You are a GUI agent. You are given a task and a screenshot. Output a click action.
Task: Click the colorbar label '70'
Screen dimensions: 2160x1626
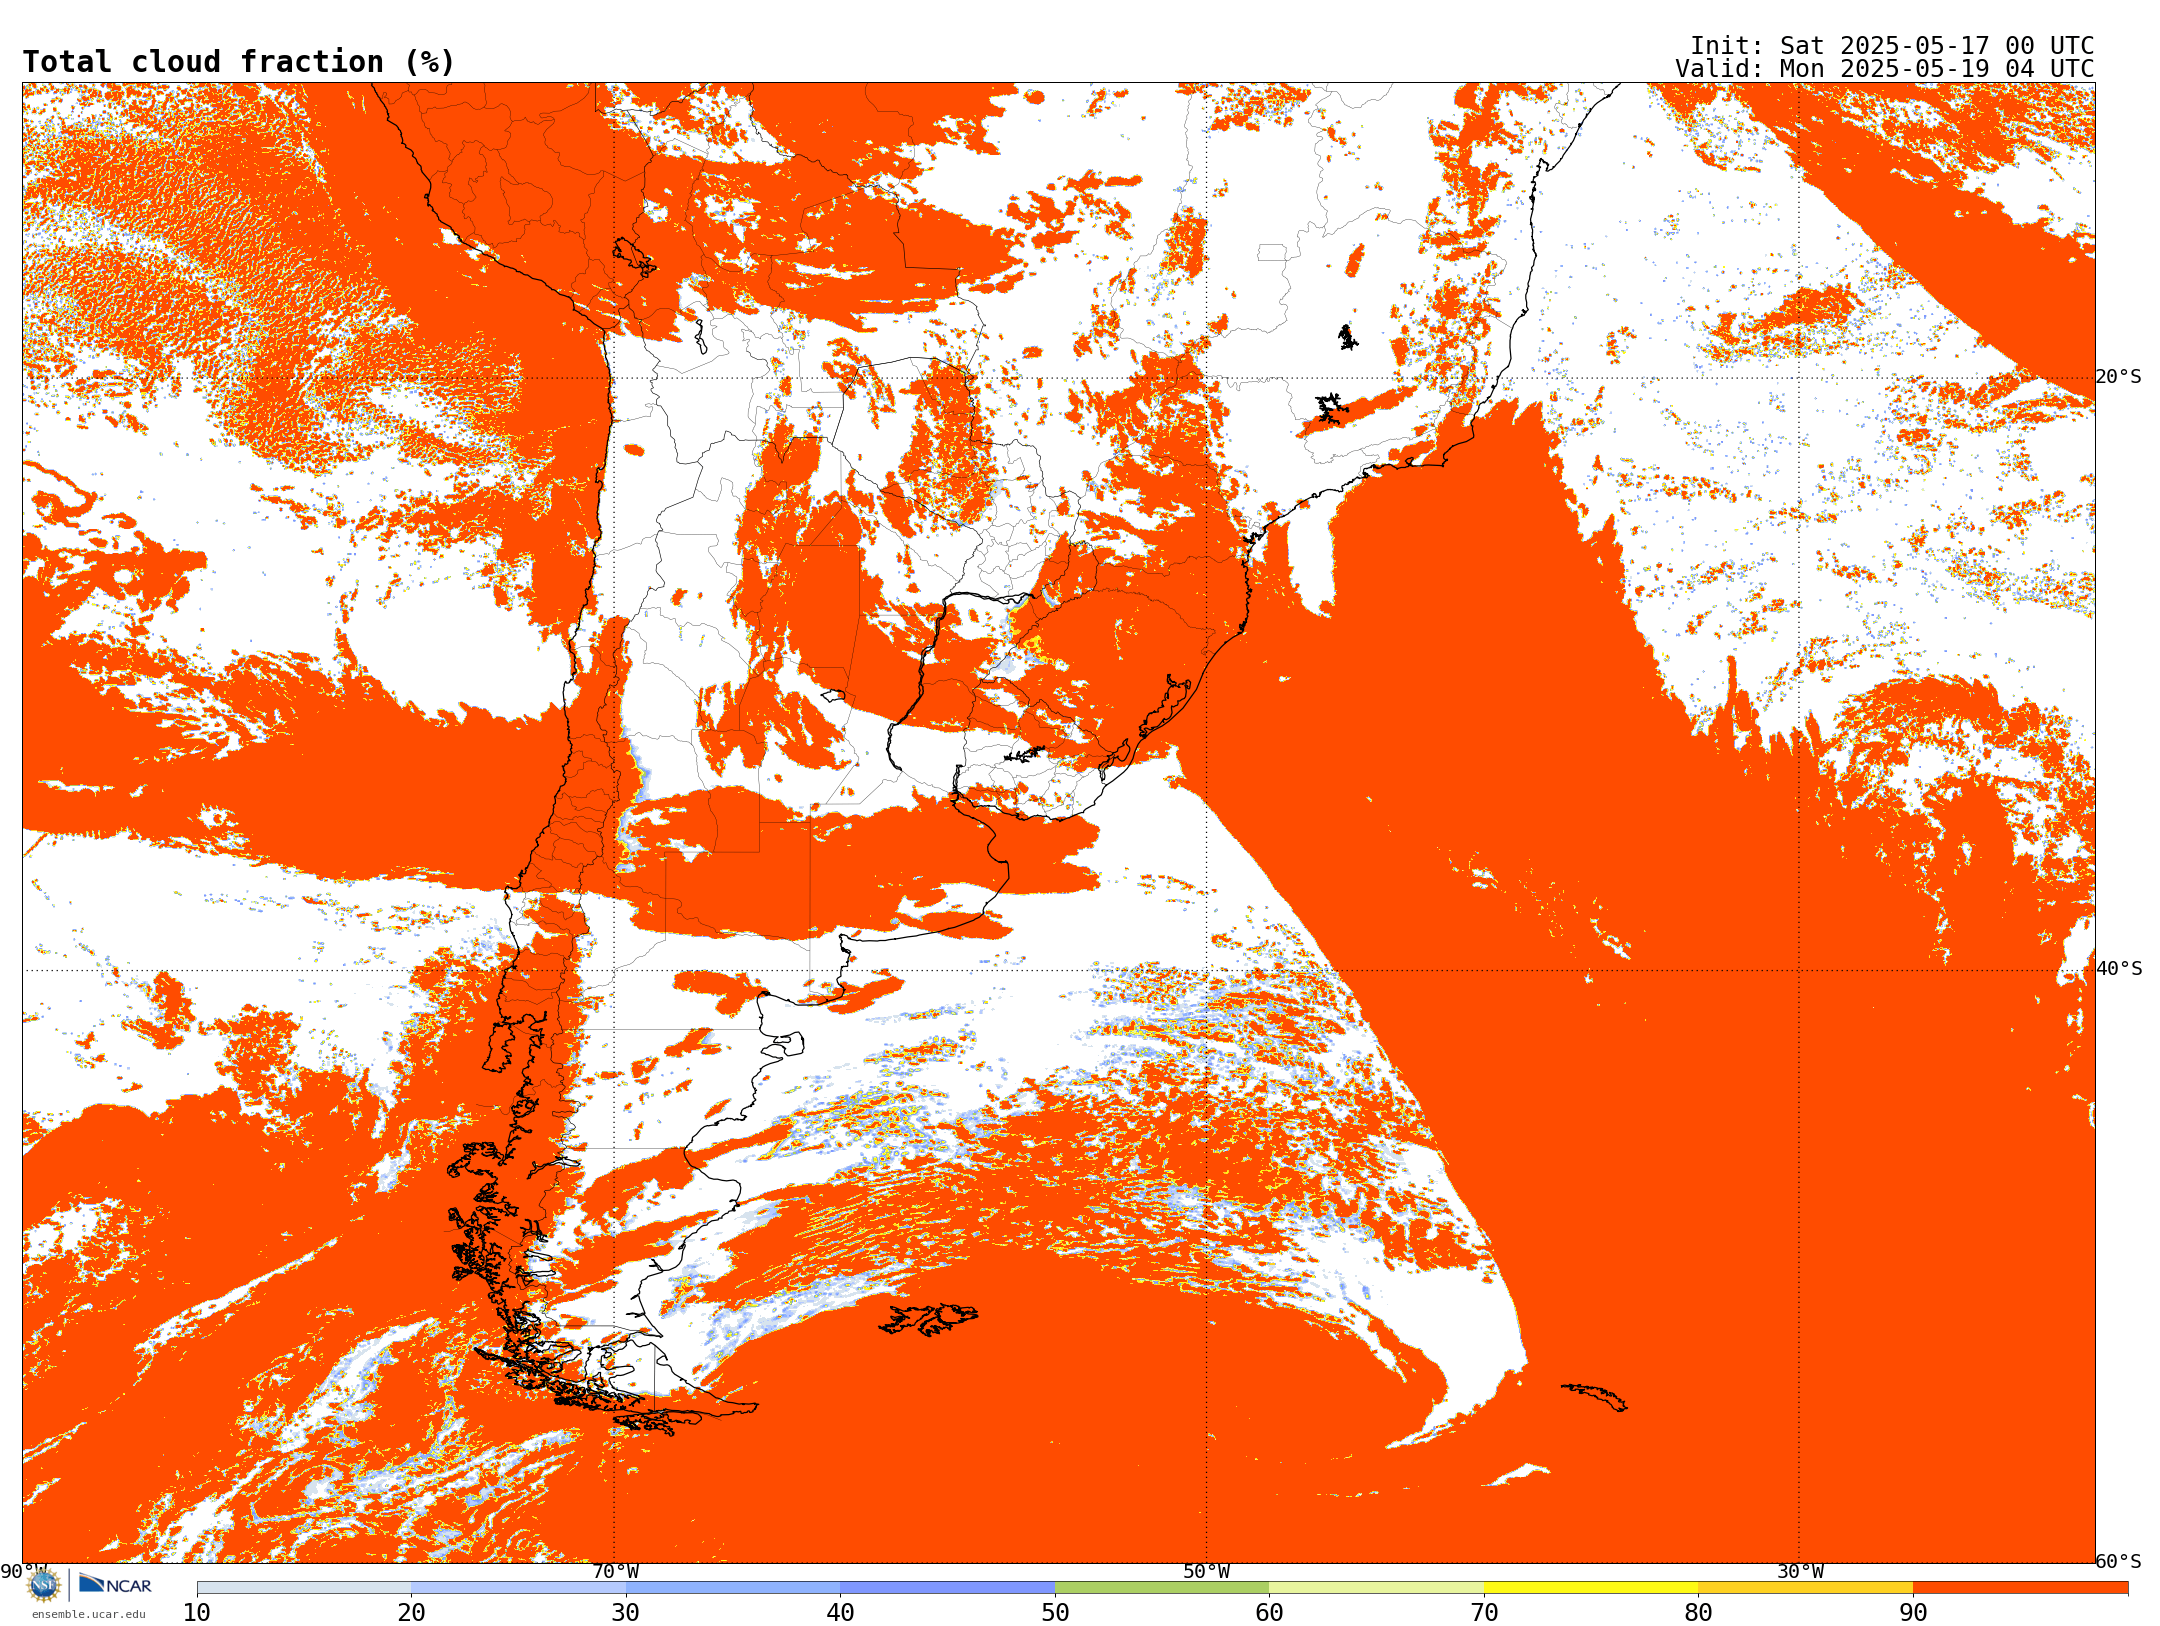(1484, 1613)
